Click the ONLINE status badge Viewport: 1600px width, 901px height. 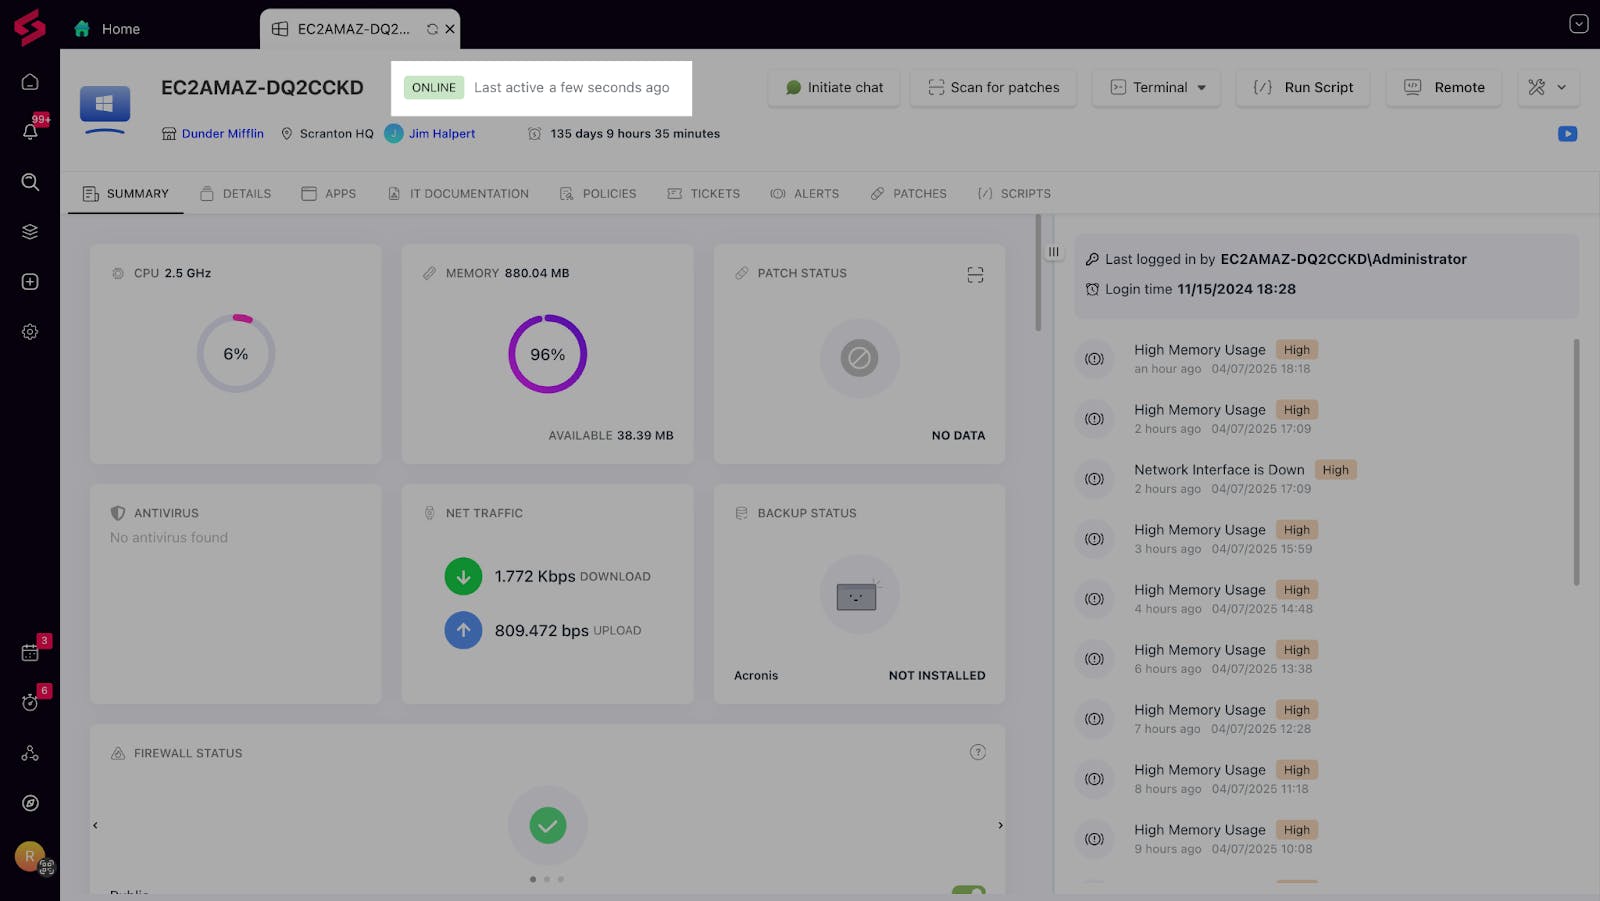click(x=434, y=88)
